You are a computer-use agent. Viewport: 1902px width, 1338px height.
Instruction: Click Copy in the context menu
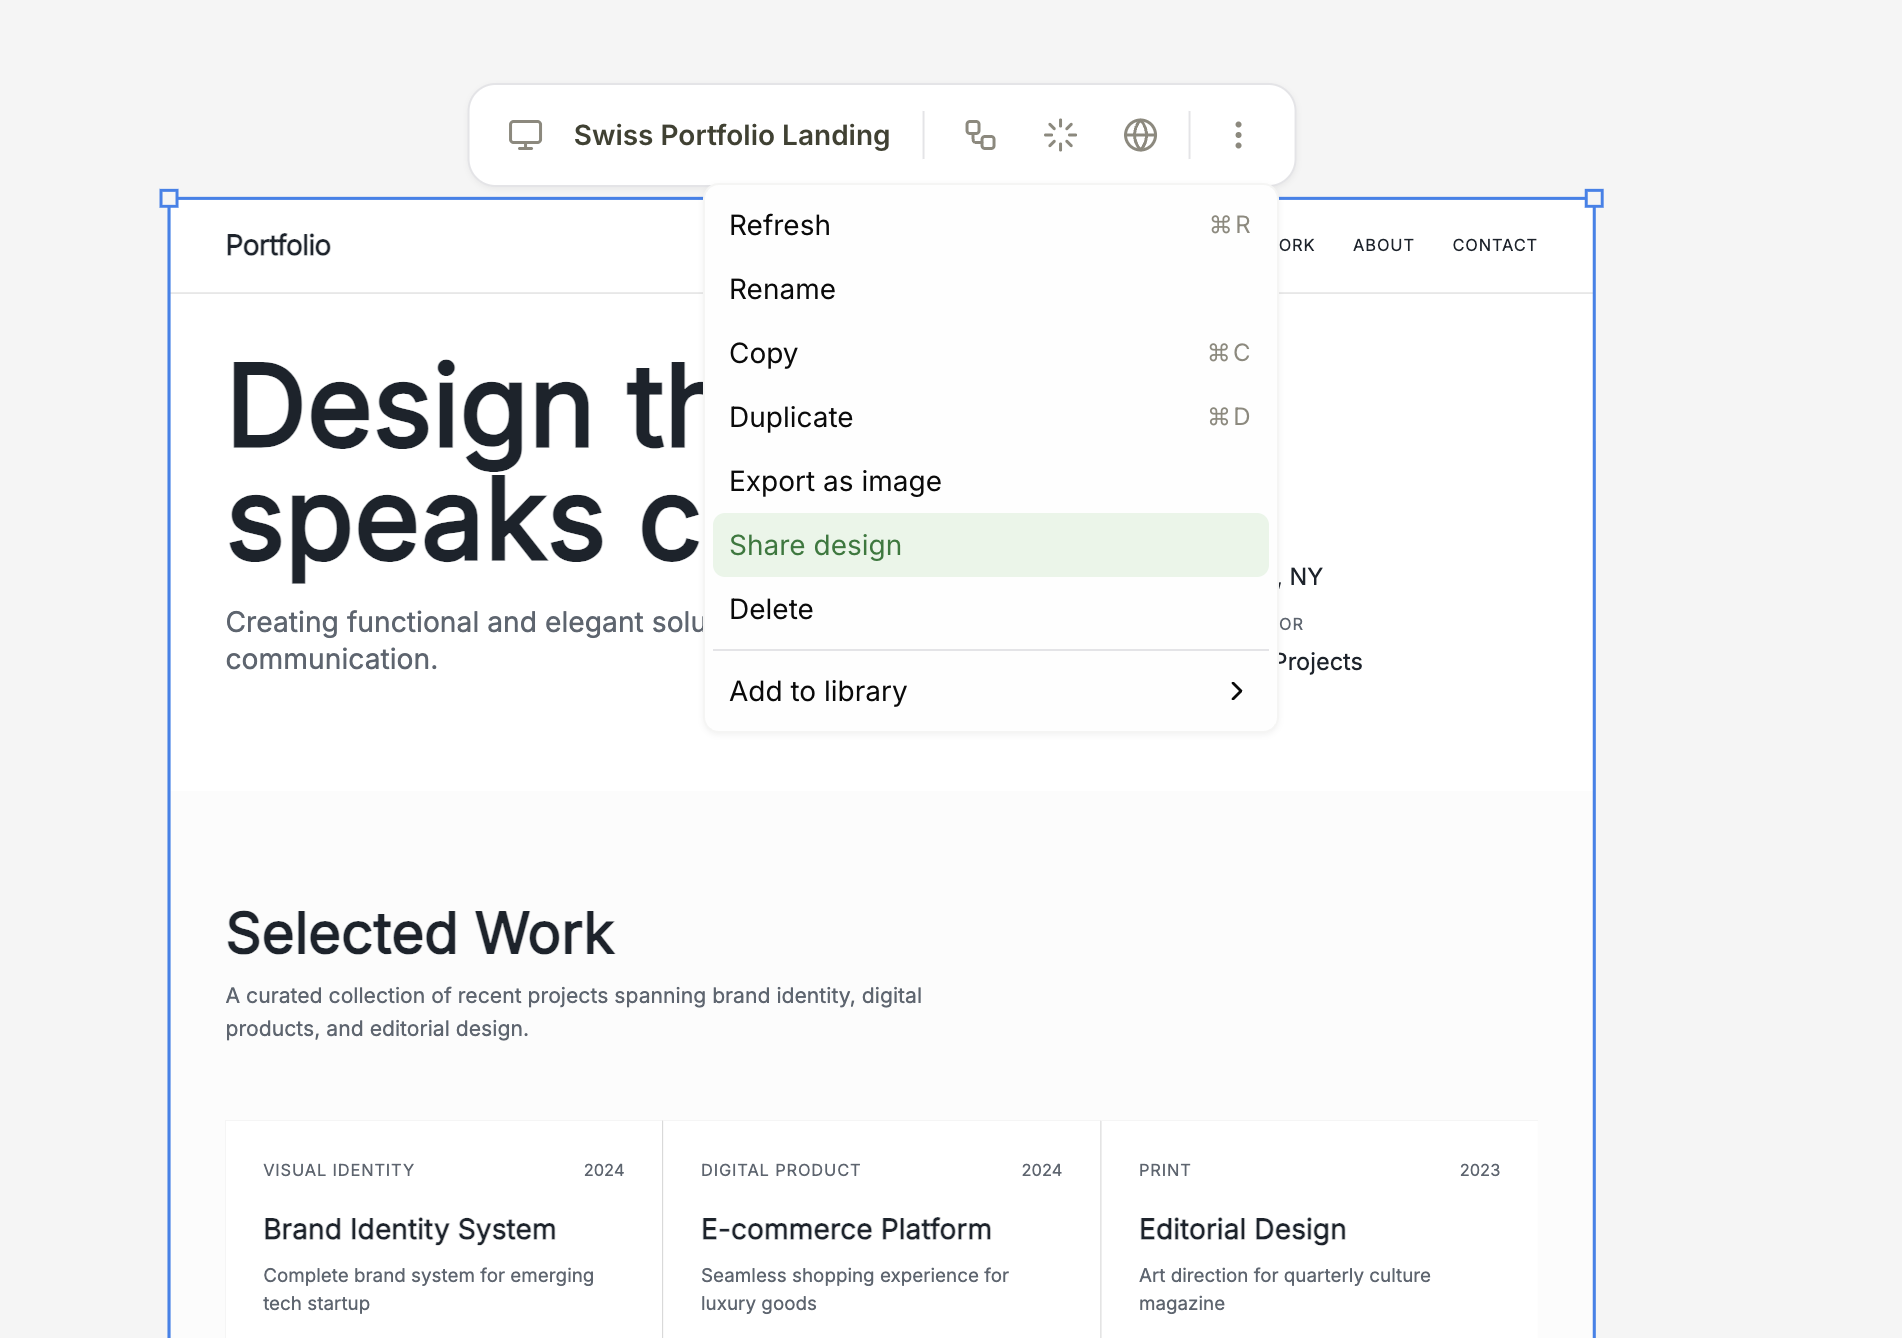point(763,353)
